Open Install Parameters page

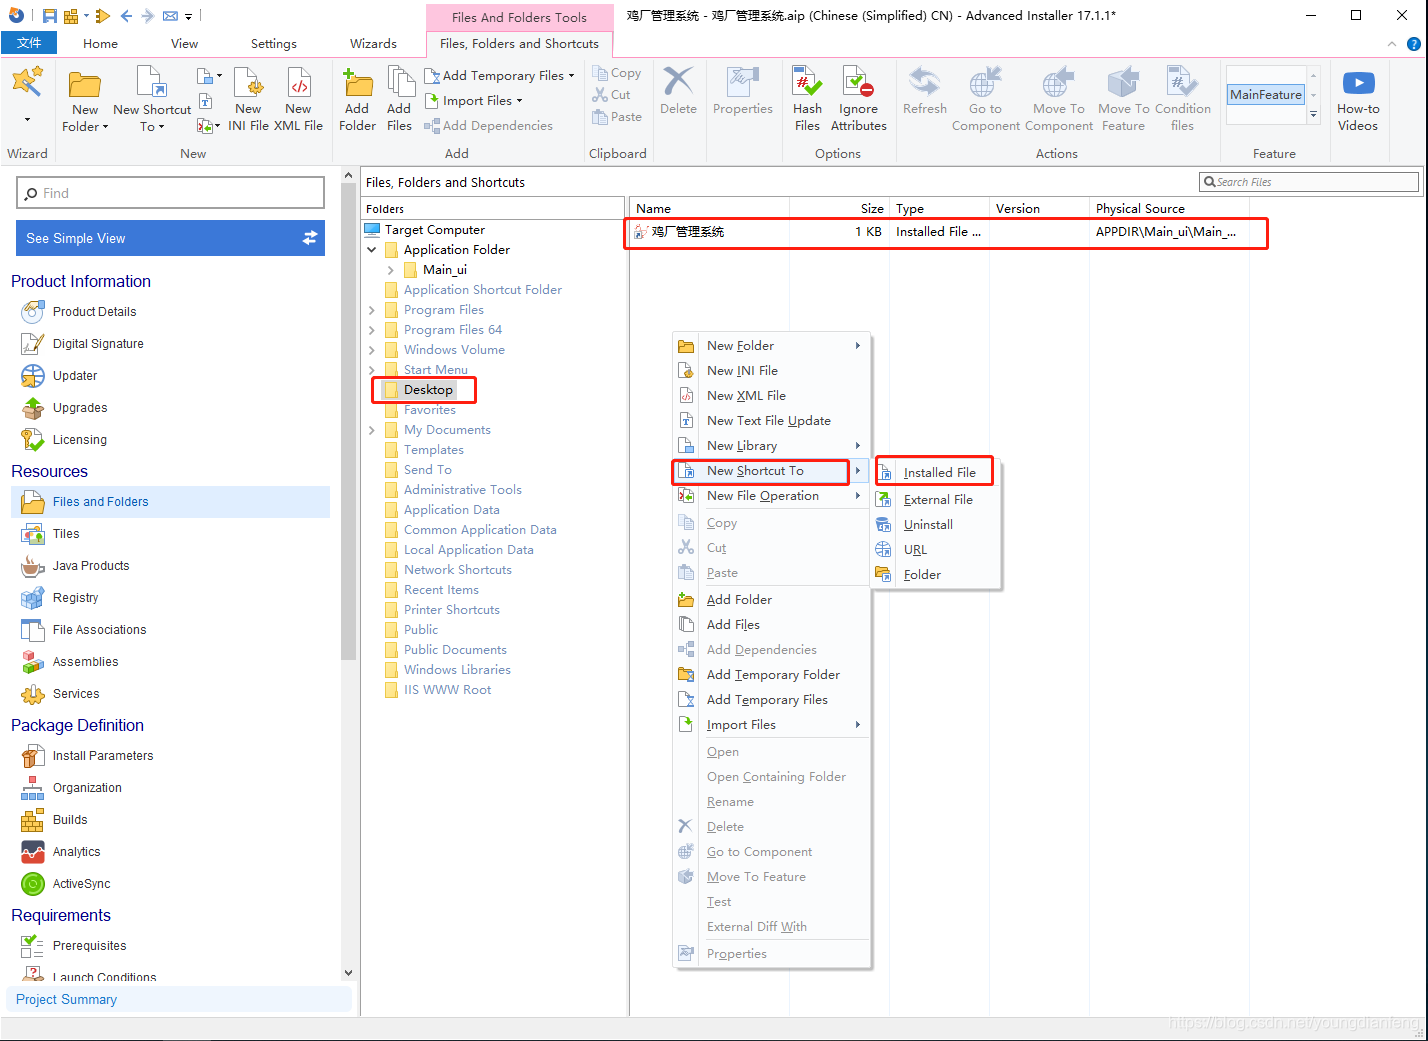103,756
